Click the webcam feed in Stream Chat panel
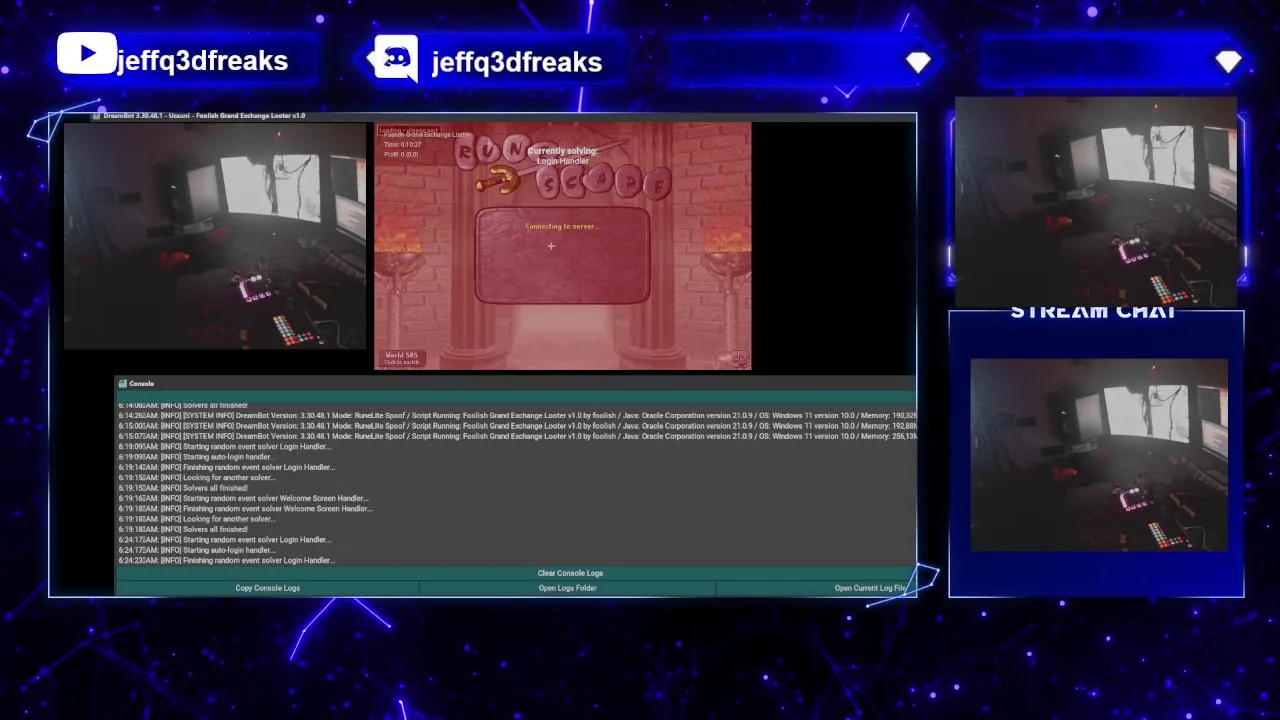 click(1099, 455)
